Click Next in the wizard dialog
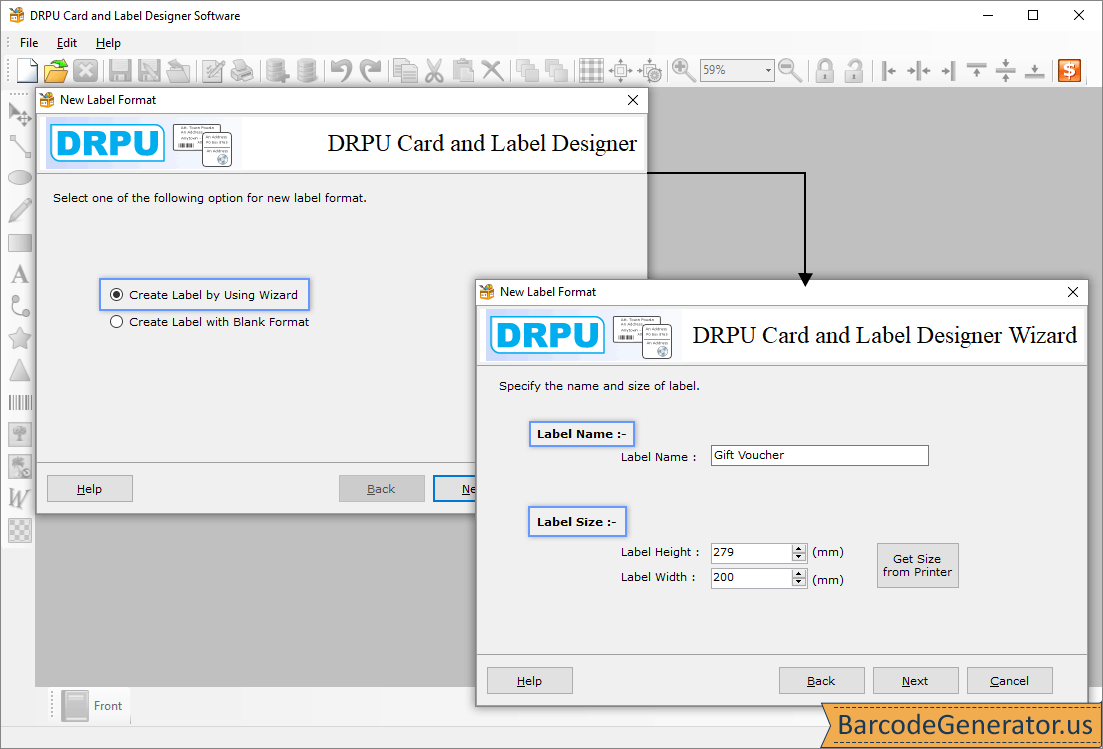Viewport: 1103px width, 749px height. 915,681
